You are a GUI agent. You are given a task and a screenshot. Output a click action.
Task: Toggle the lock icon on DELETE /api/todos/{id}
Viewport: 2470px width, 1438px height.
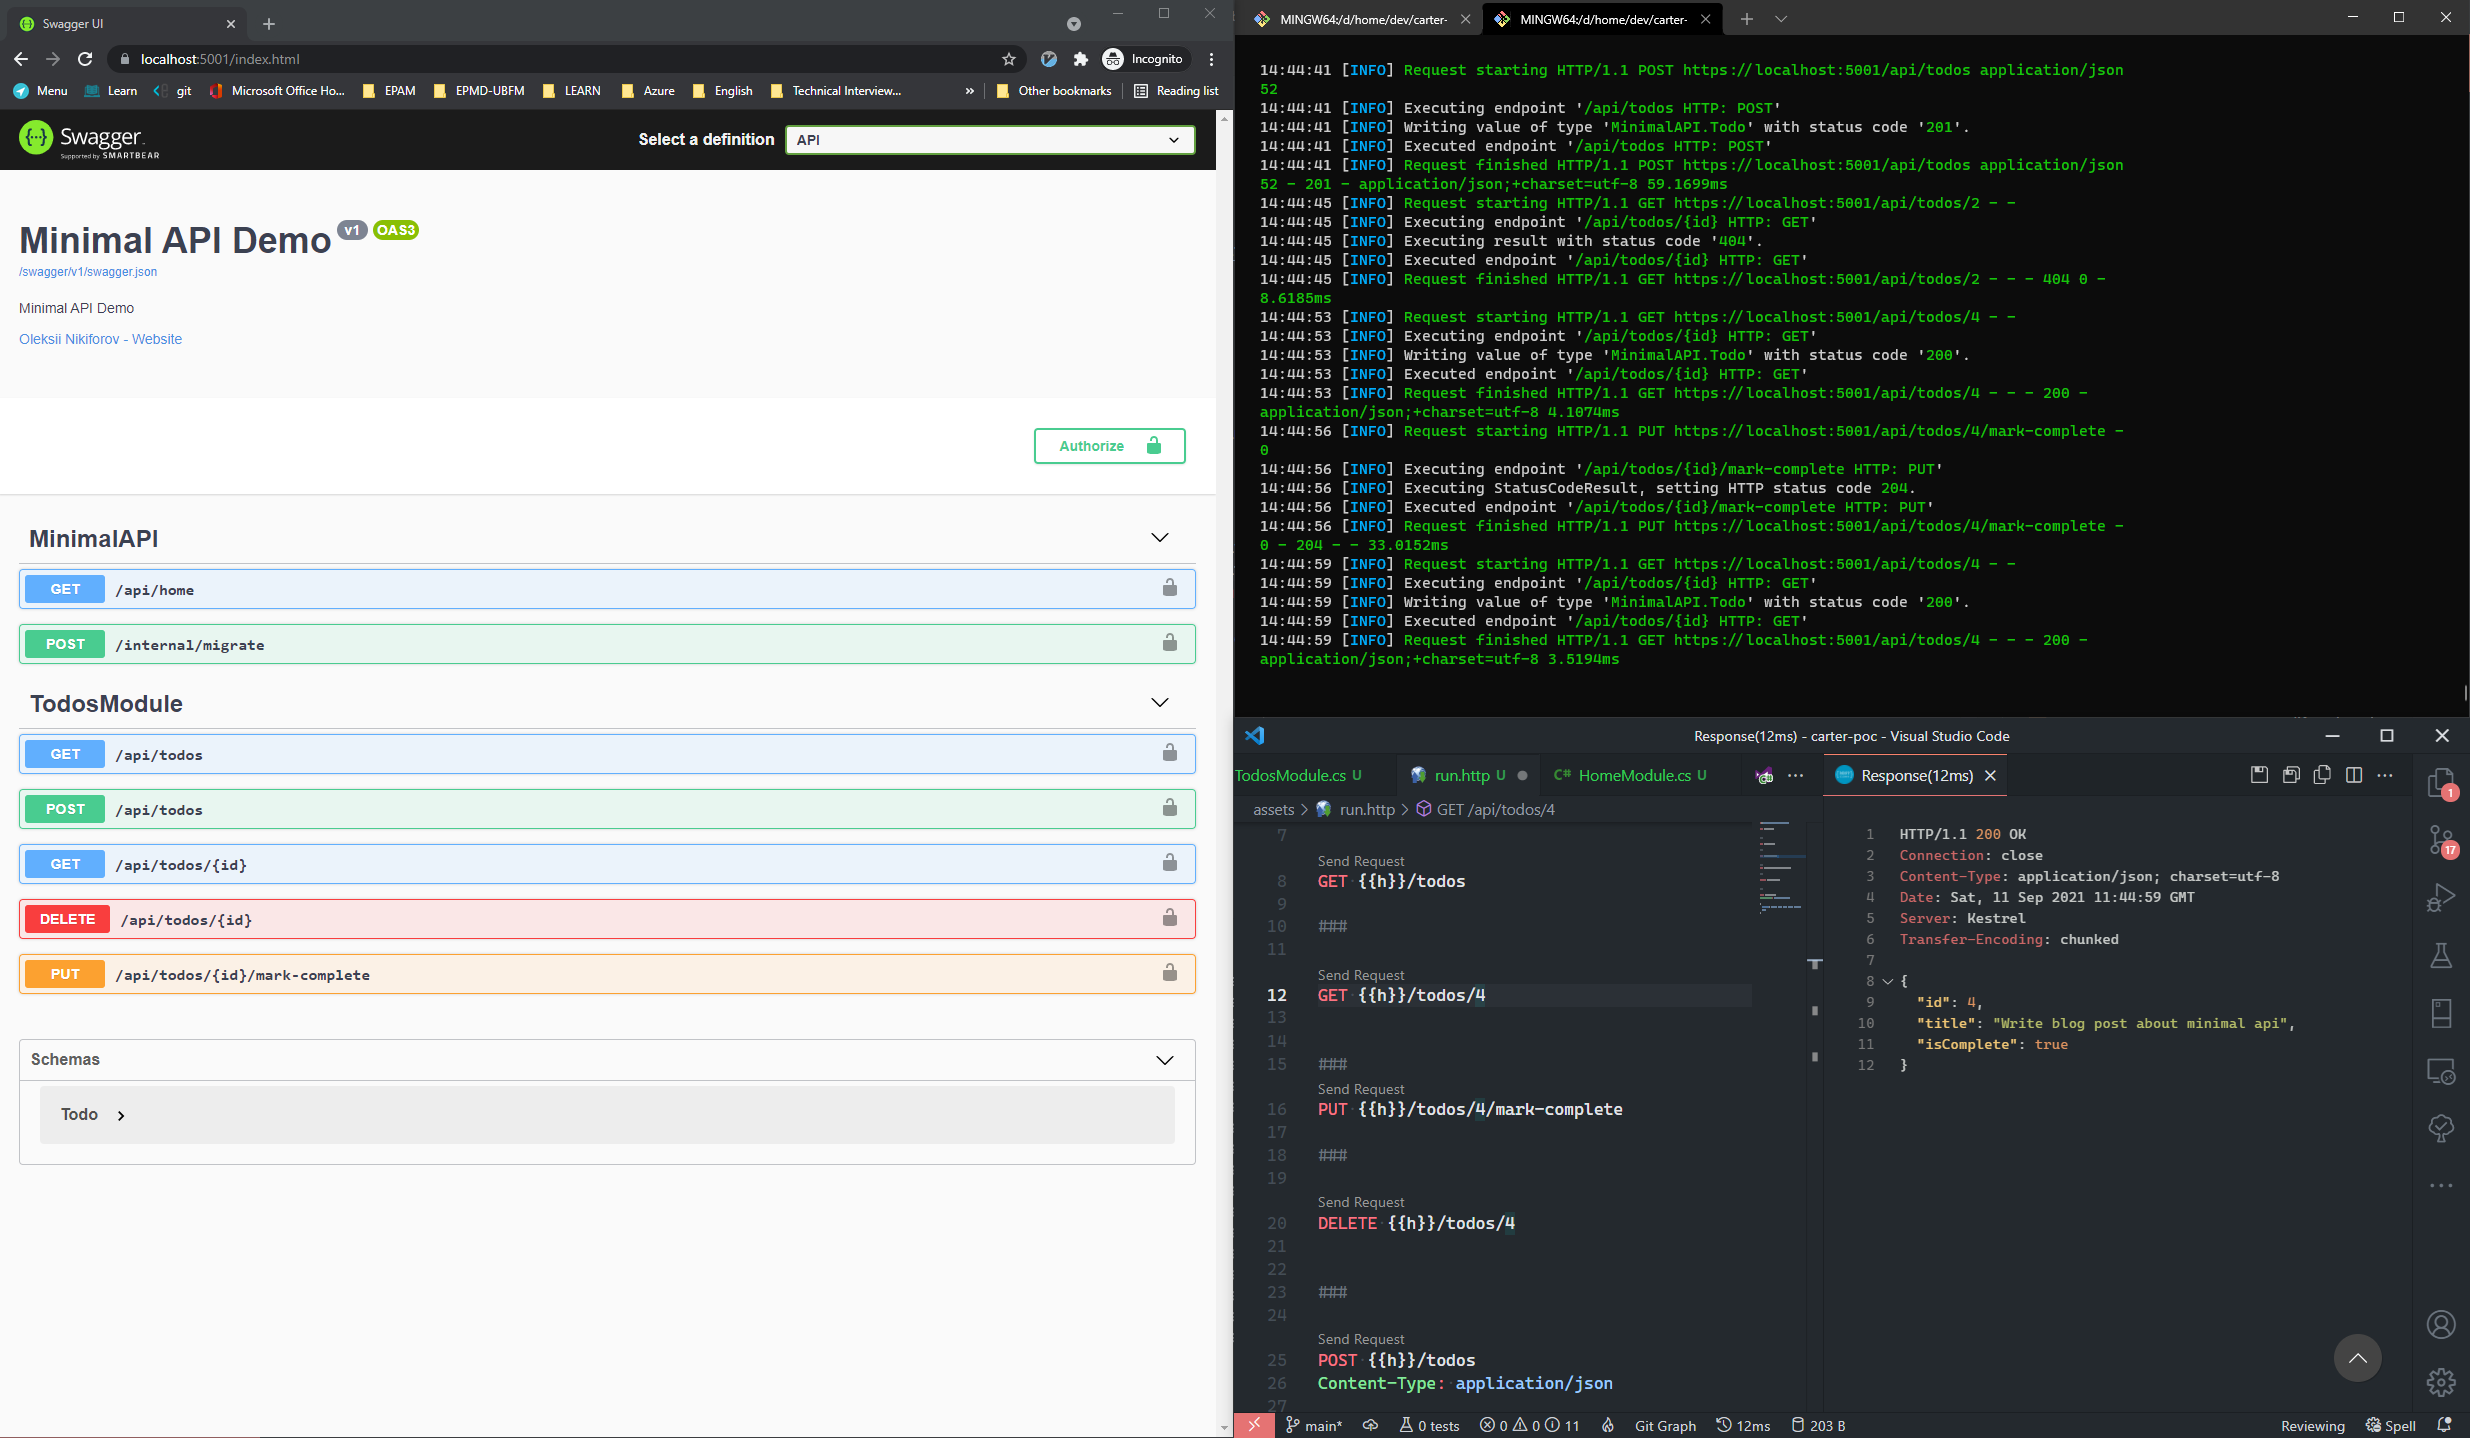tap(1169, 918)
